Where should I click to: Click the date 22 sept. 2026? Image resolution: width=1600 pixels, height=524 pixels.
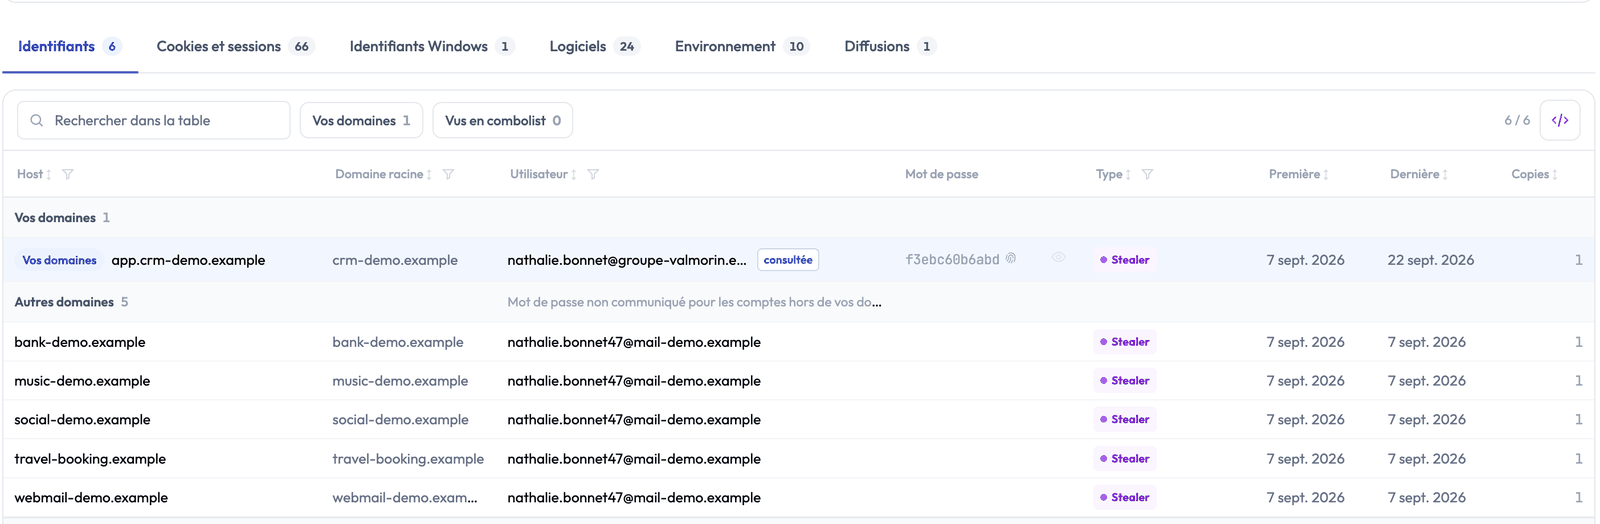tap(1431, 260)
